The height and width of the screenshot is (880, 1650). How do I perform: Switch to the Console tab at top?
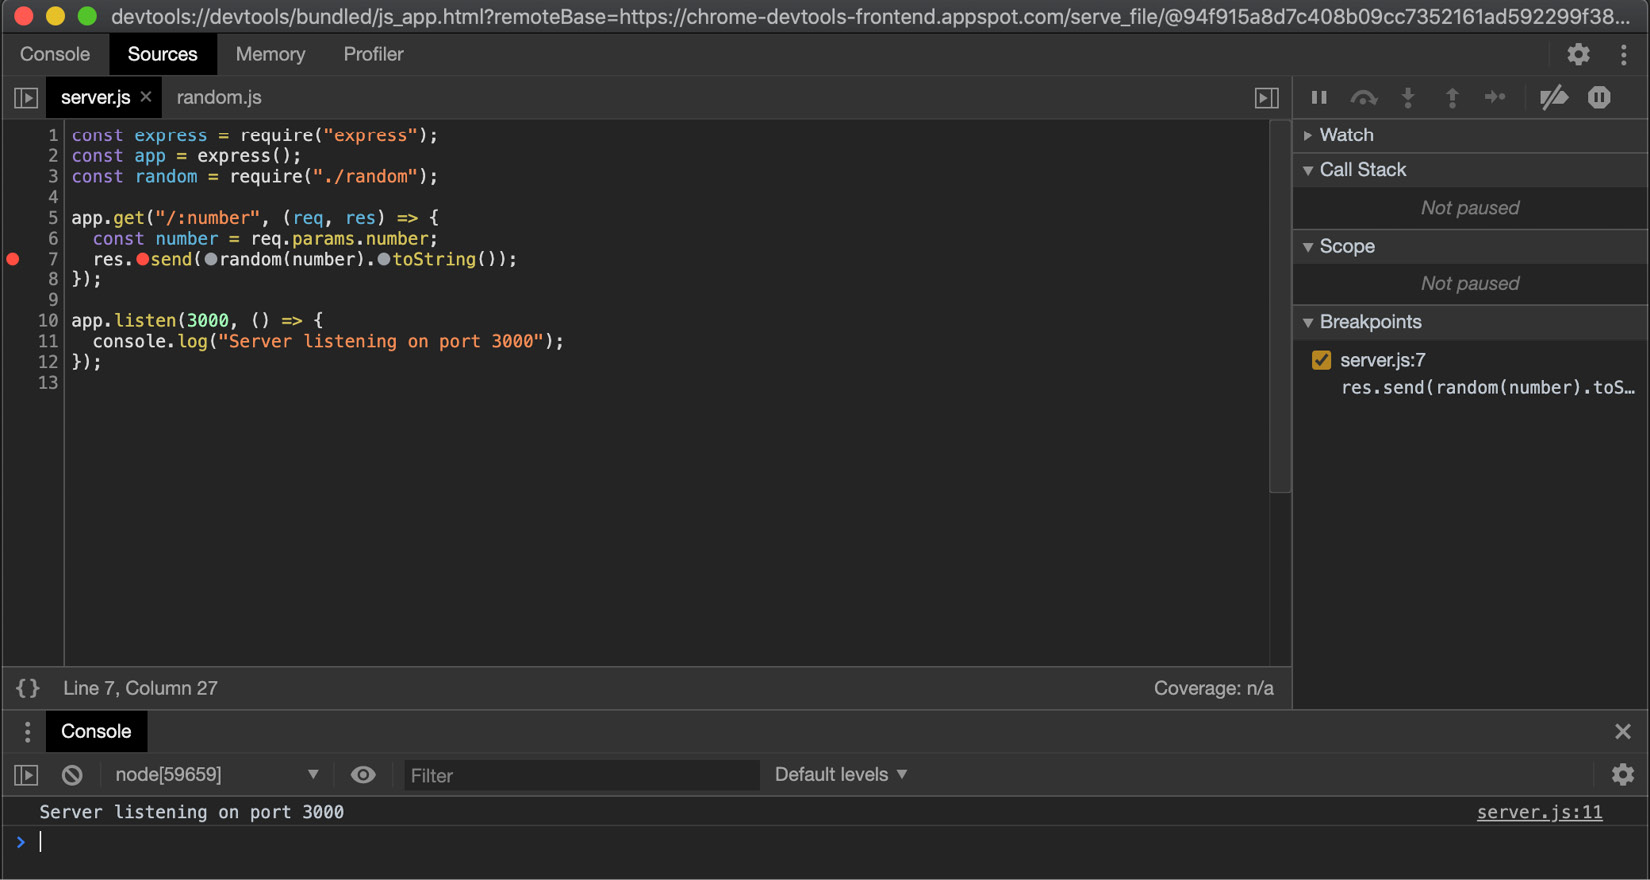pyautogui.click(x=55, y=54)
